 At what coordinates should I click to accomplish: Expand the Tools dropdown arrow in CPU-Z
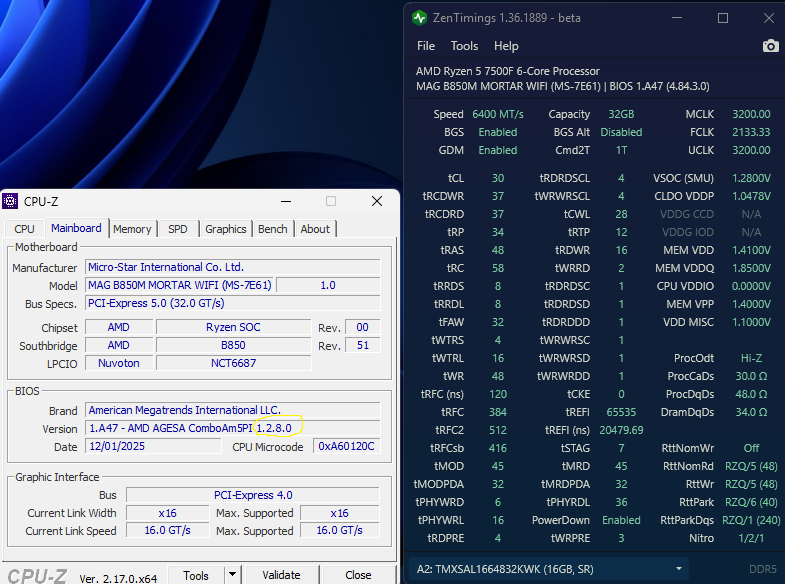click(x=232, y=575)
